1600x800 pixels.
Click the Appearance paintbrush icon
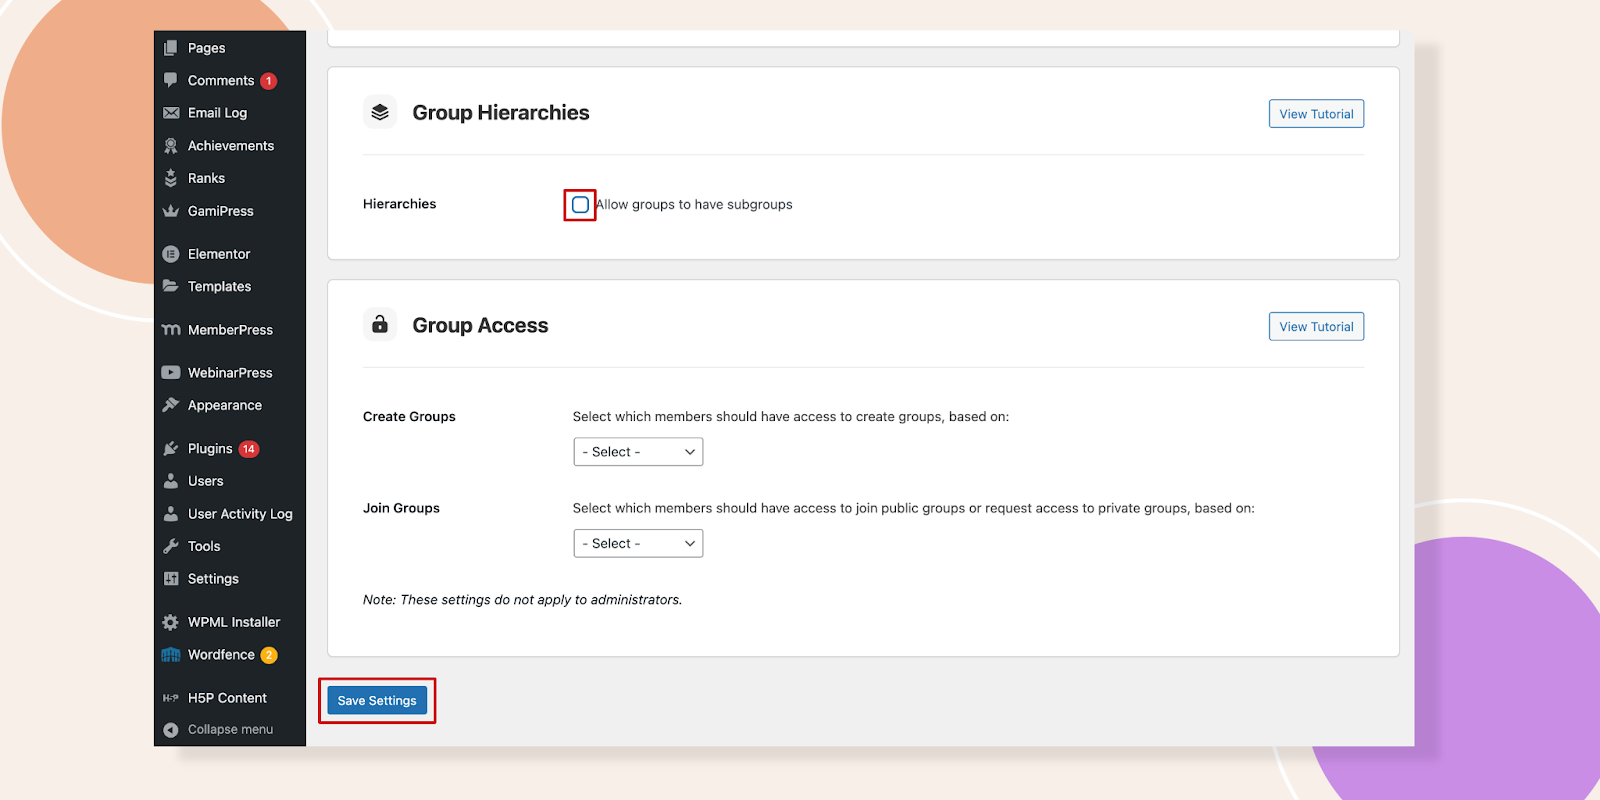171,405
